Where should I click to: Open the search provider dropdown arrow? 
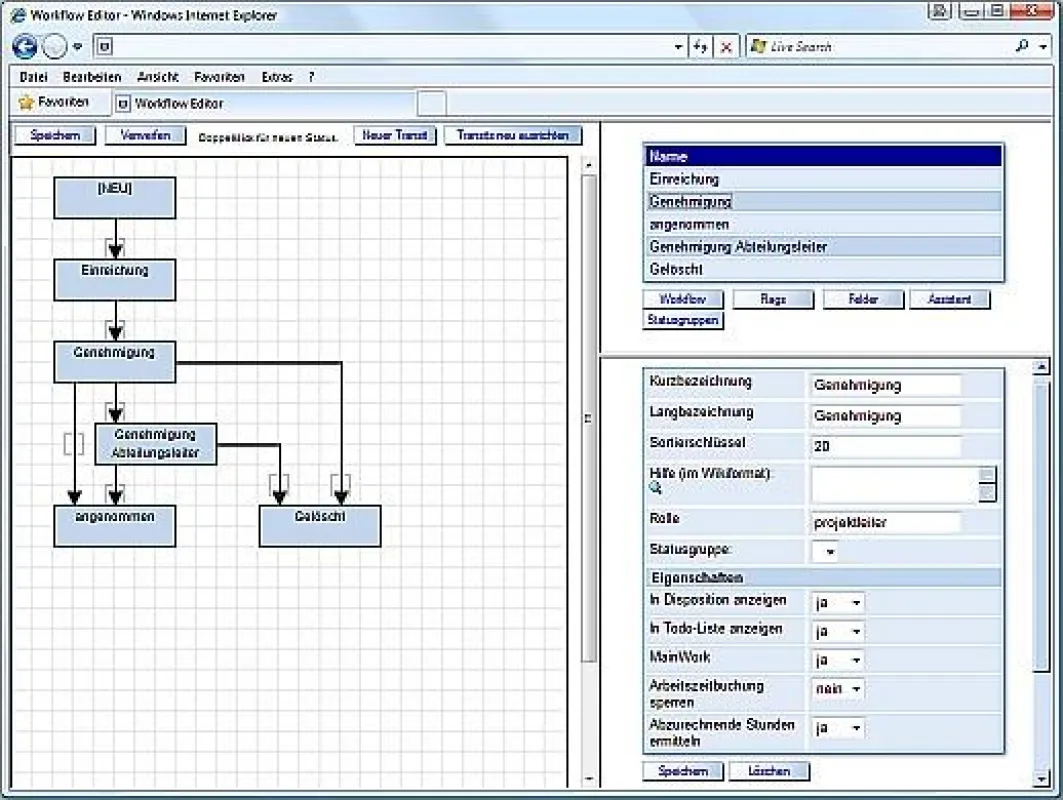click(1043, 47)
